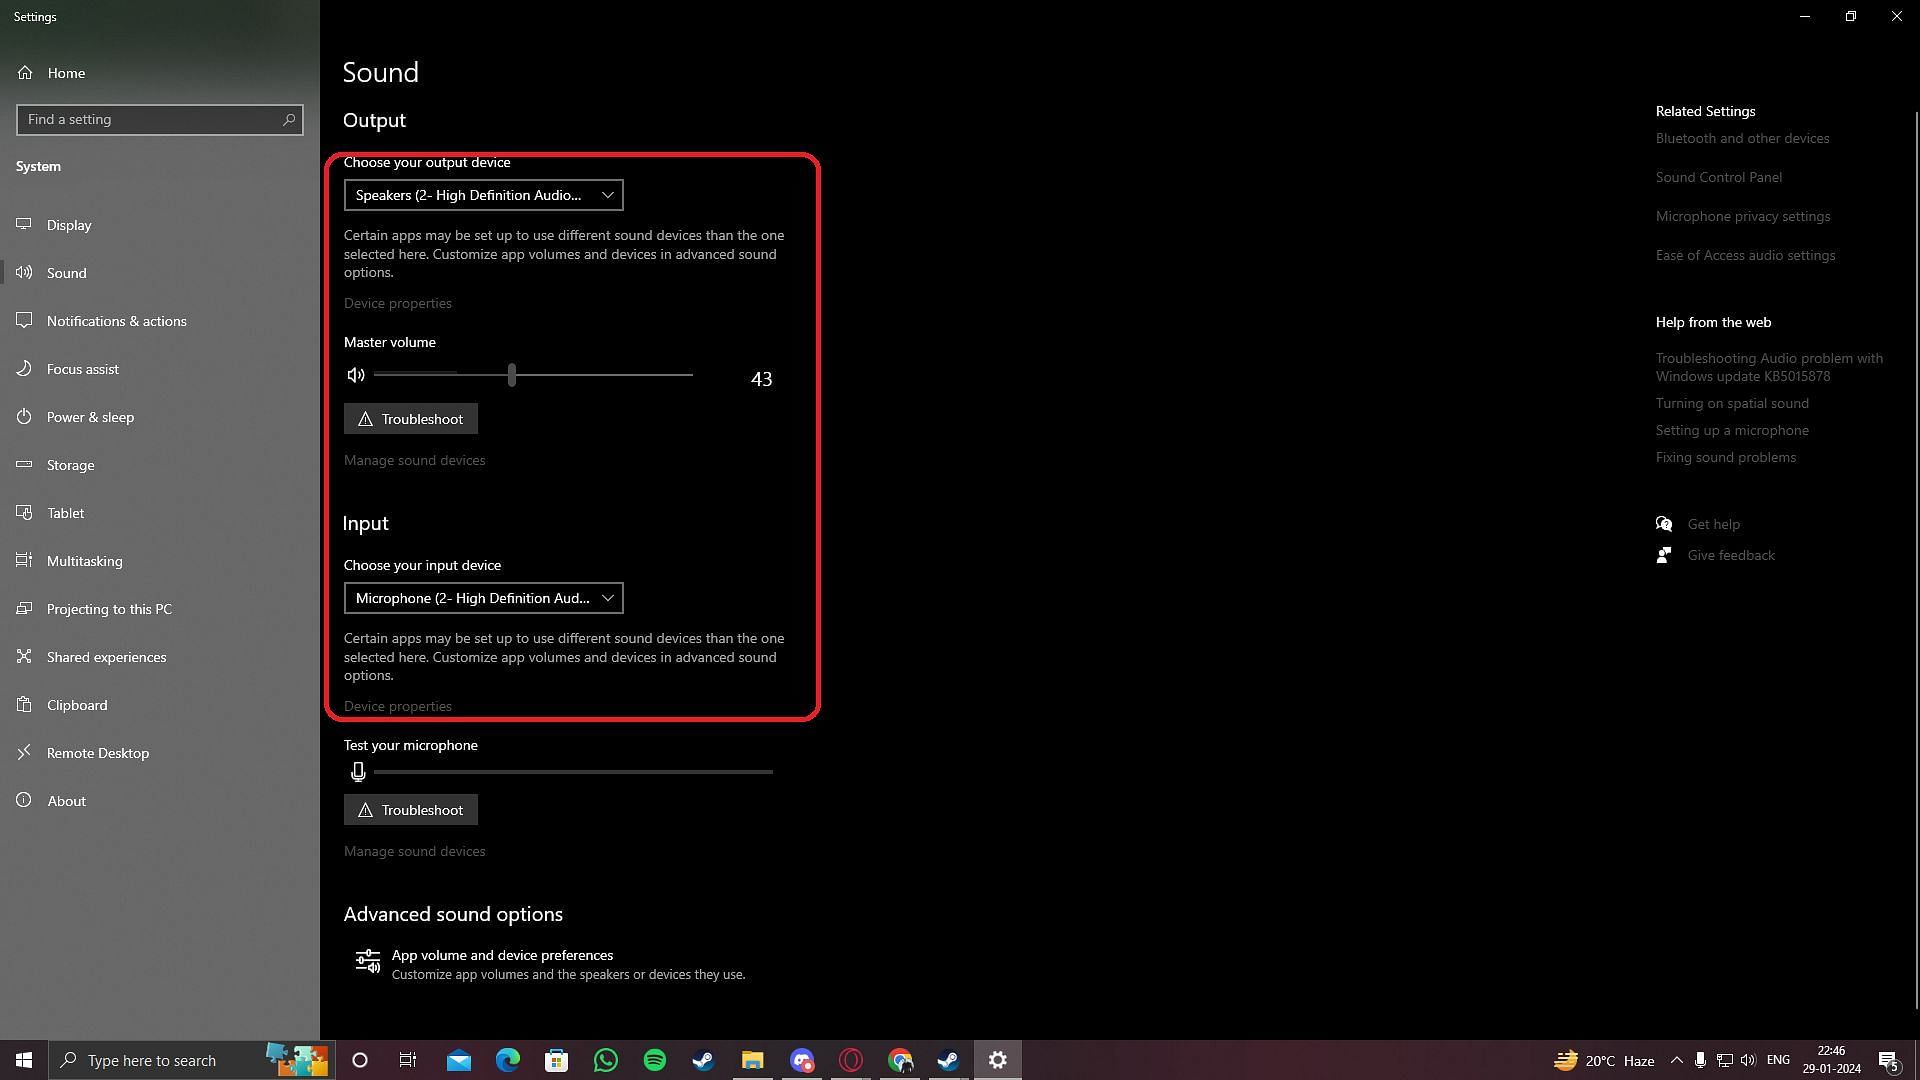Click the Give feedback person icon

tap(1664, 555)
